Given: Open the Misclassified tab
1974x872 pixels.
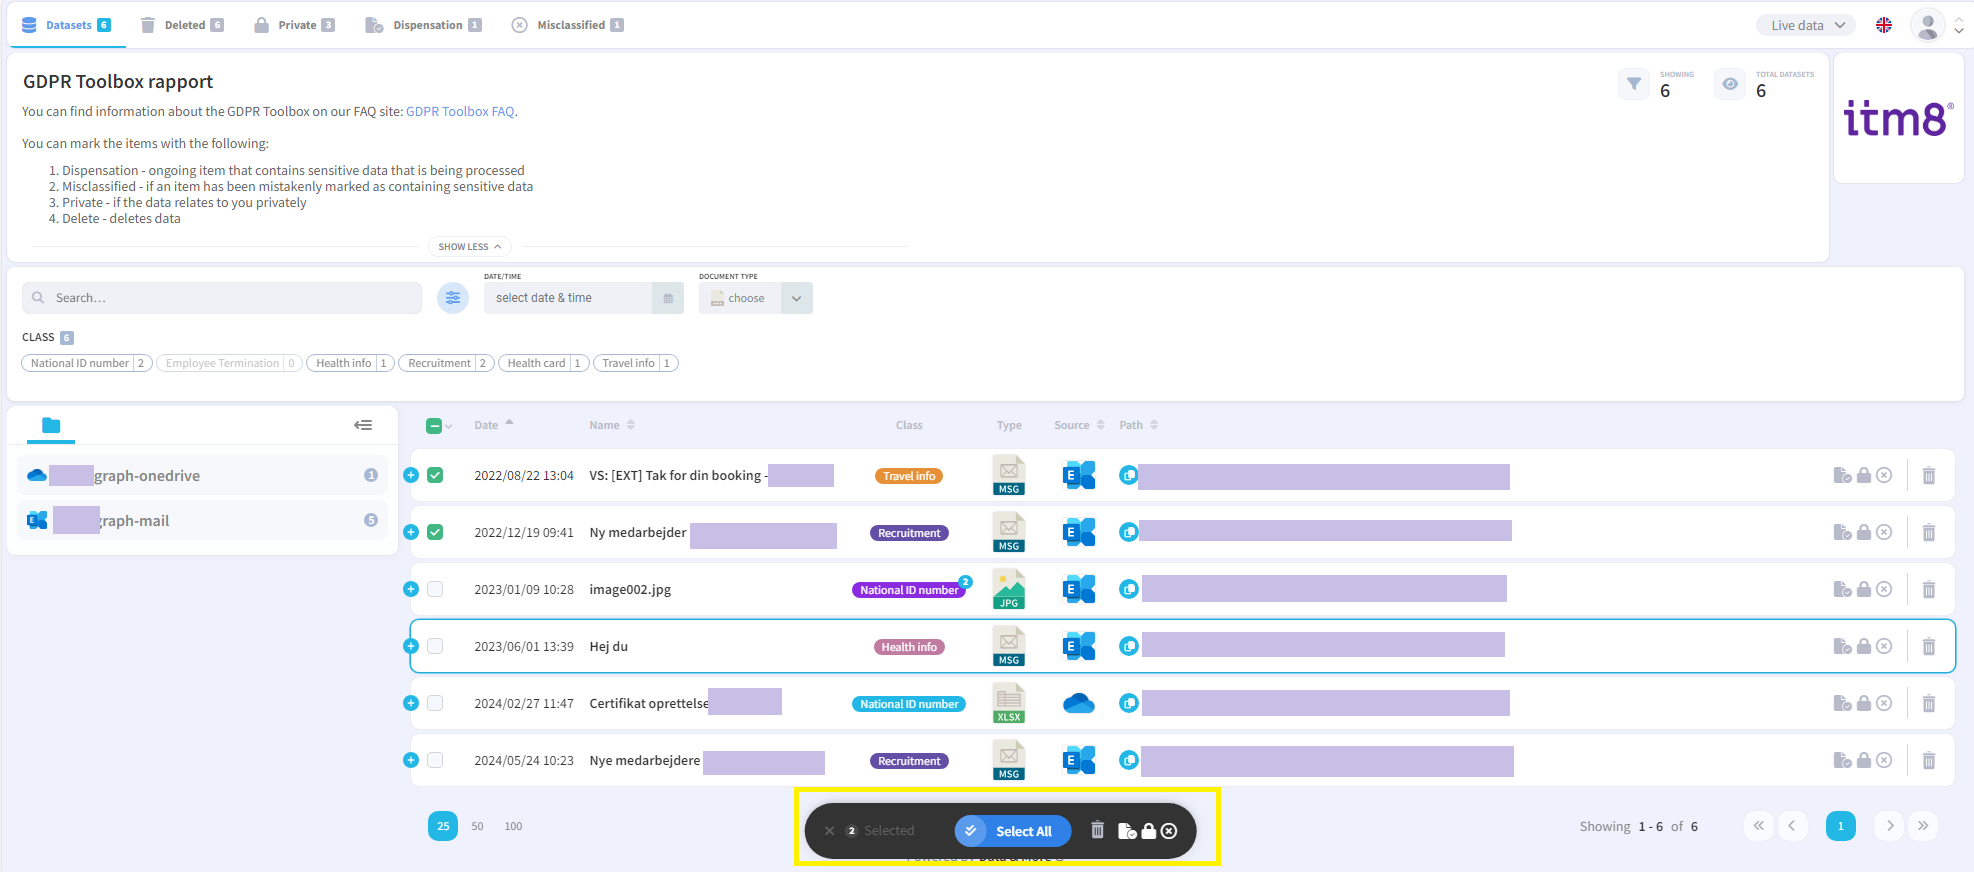Looking at the screenshot, I should [568, 25].
